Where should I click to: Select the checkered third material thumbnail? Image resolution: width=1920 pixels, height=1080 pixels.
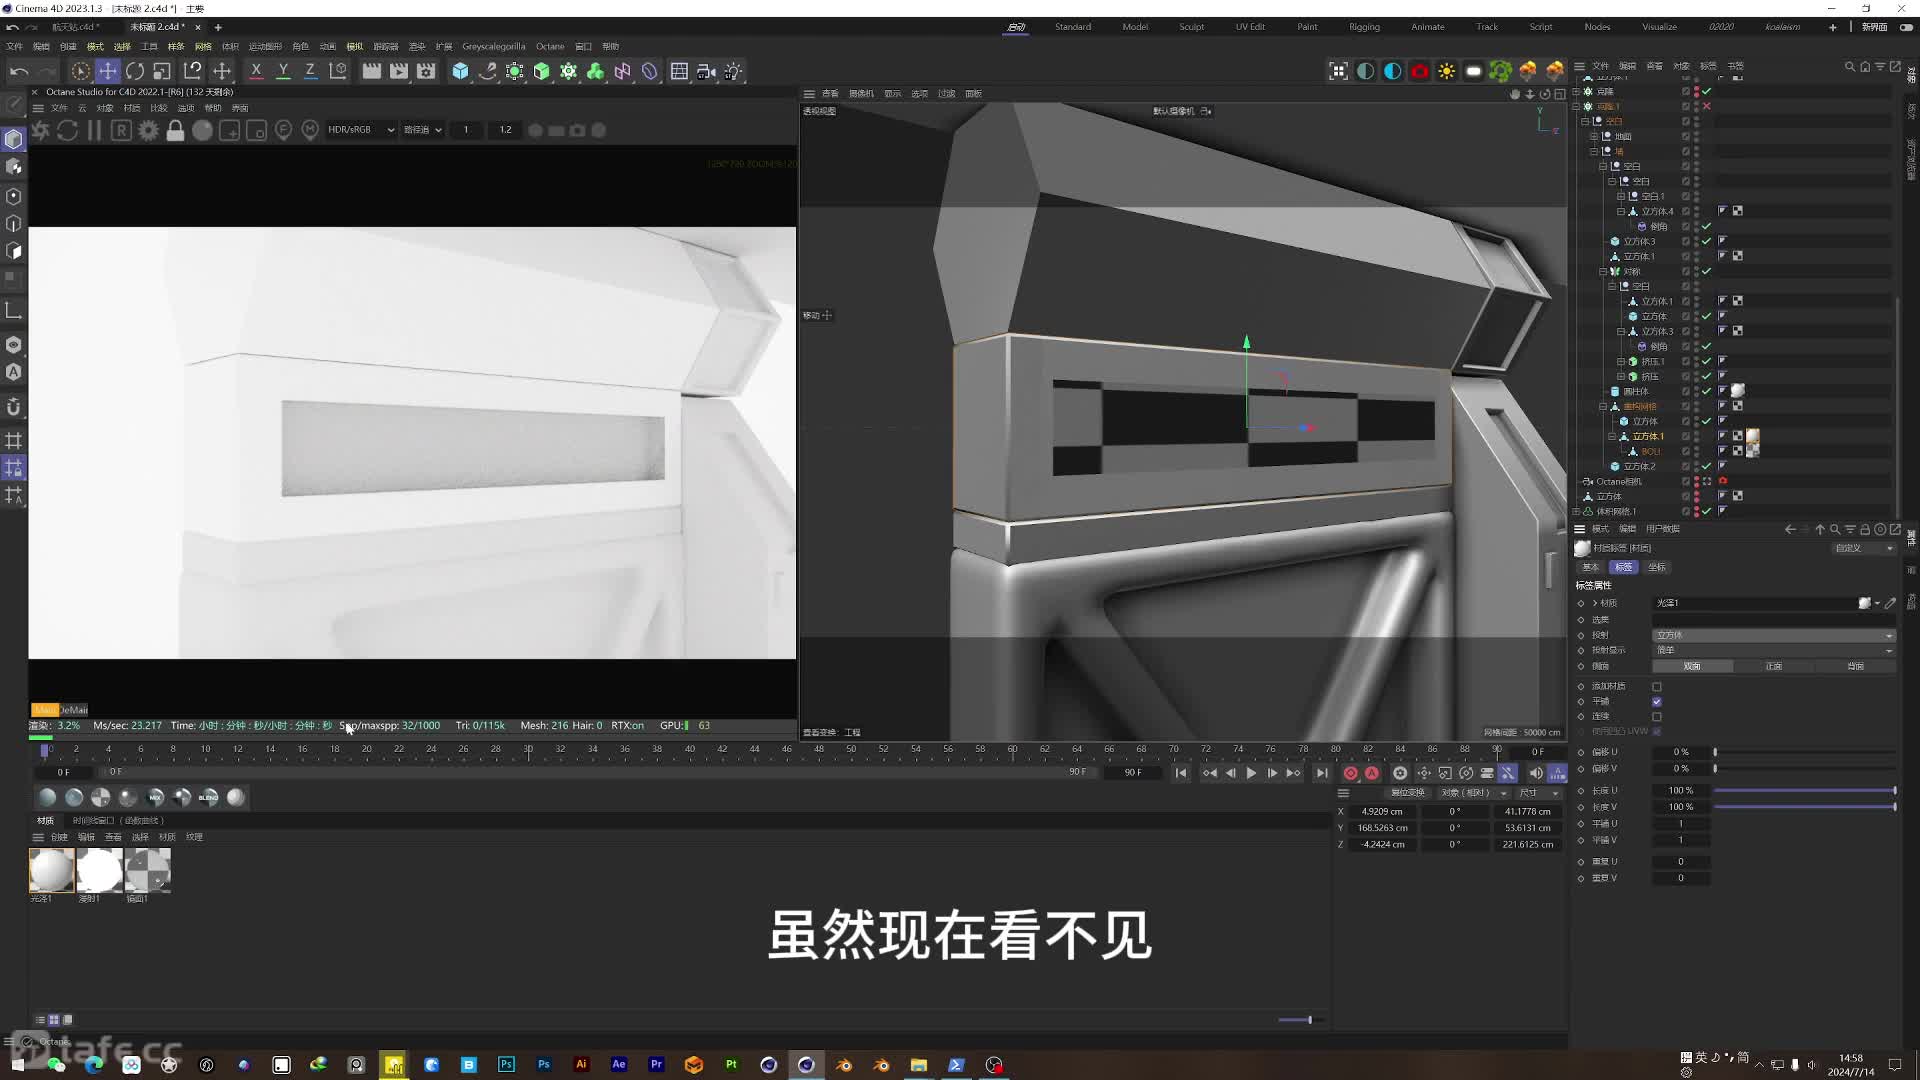point(147,870)
